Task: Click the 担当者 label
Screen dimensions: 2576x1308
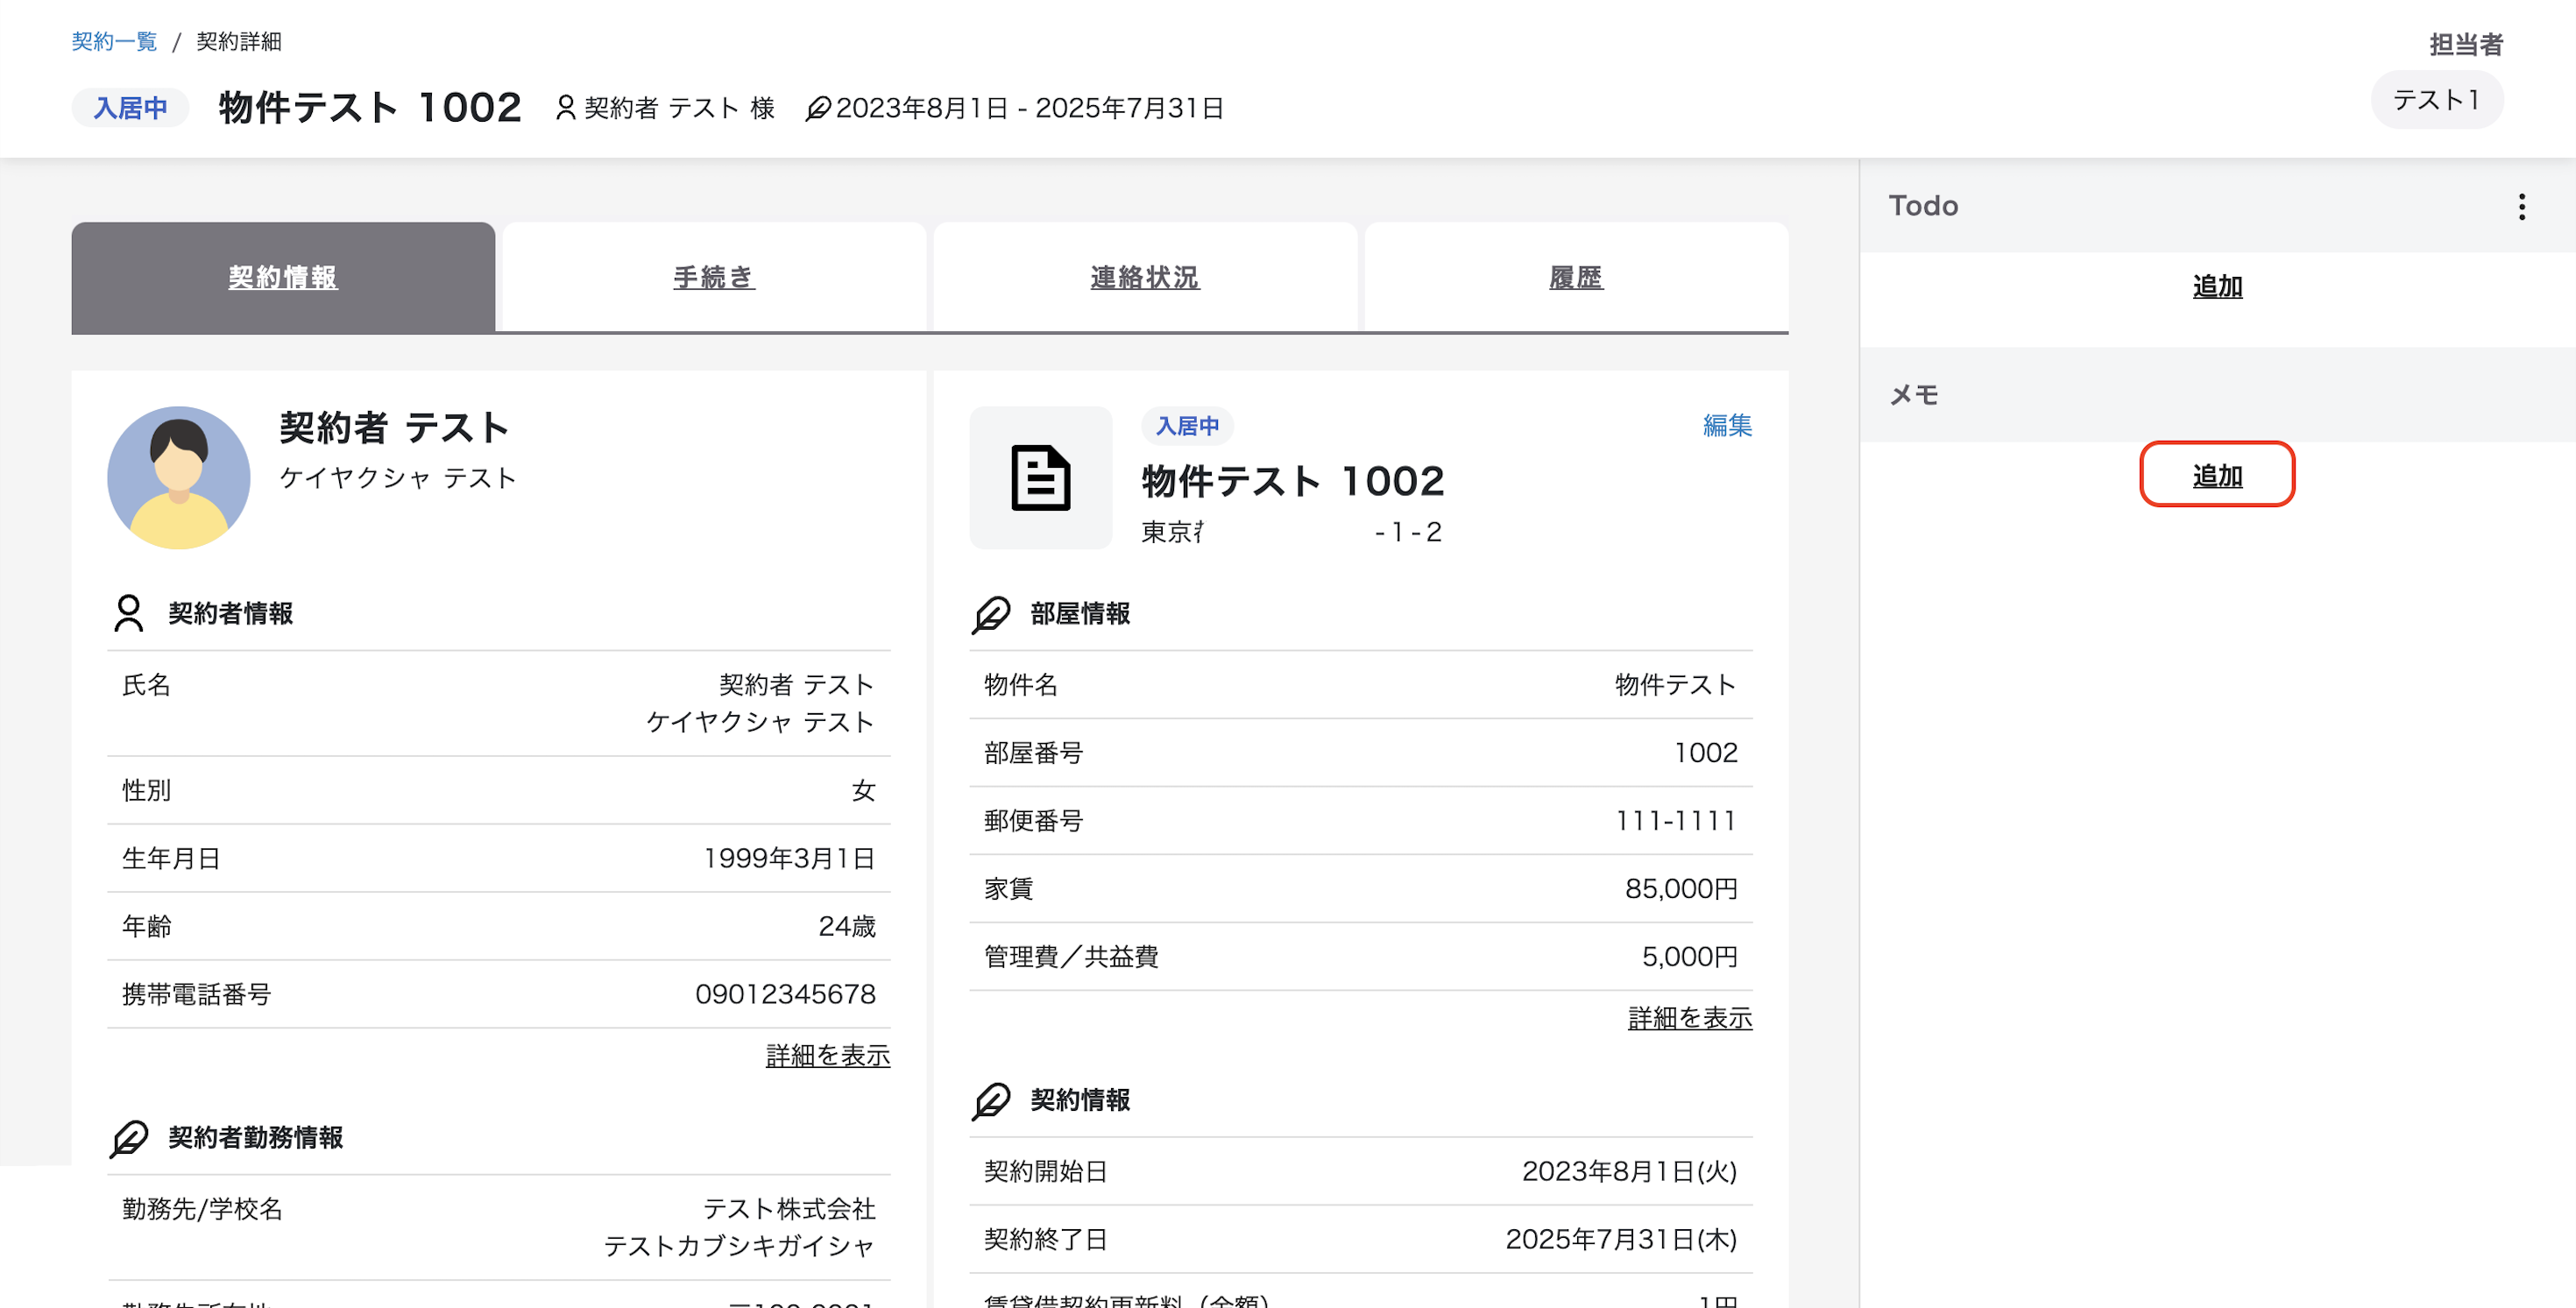Action: click(2466, 44)
